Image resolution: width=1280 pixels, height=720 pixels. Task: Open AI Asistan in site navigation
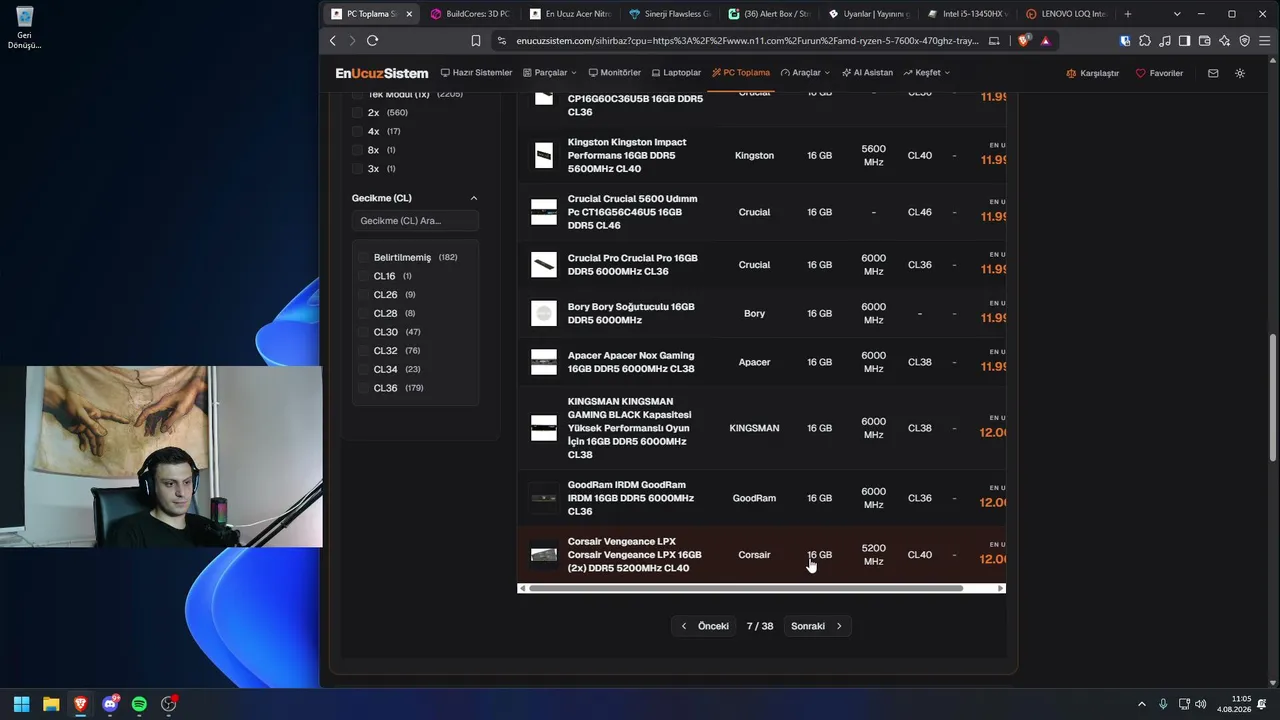867,73
